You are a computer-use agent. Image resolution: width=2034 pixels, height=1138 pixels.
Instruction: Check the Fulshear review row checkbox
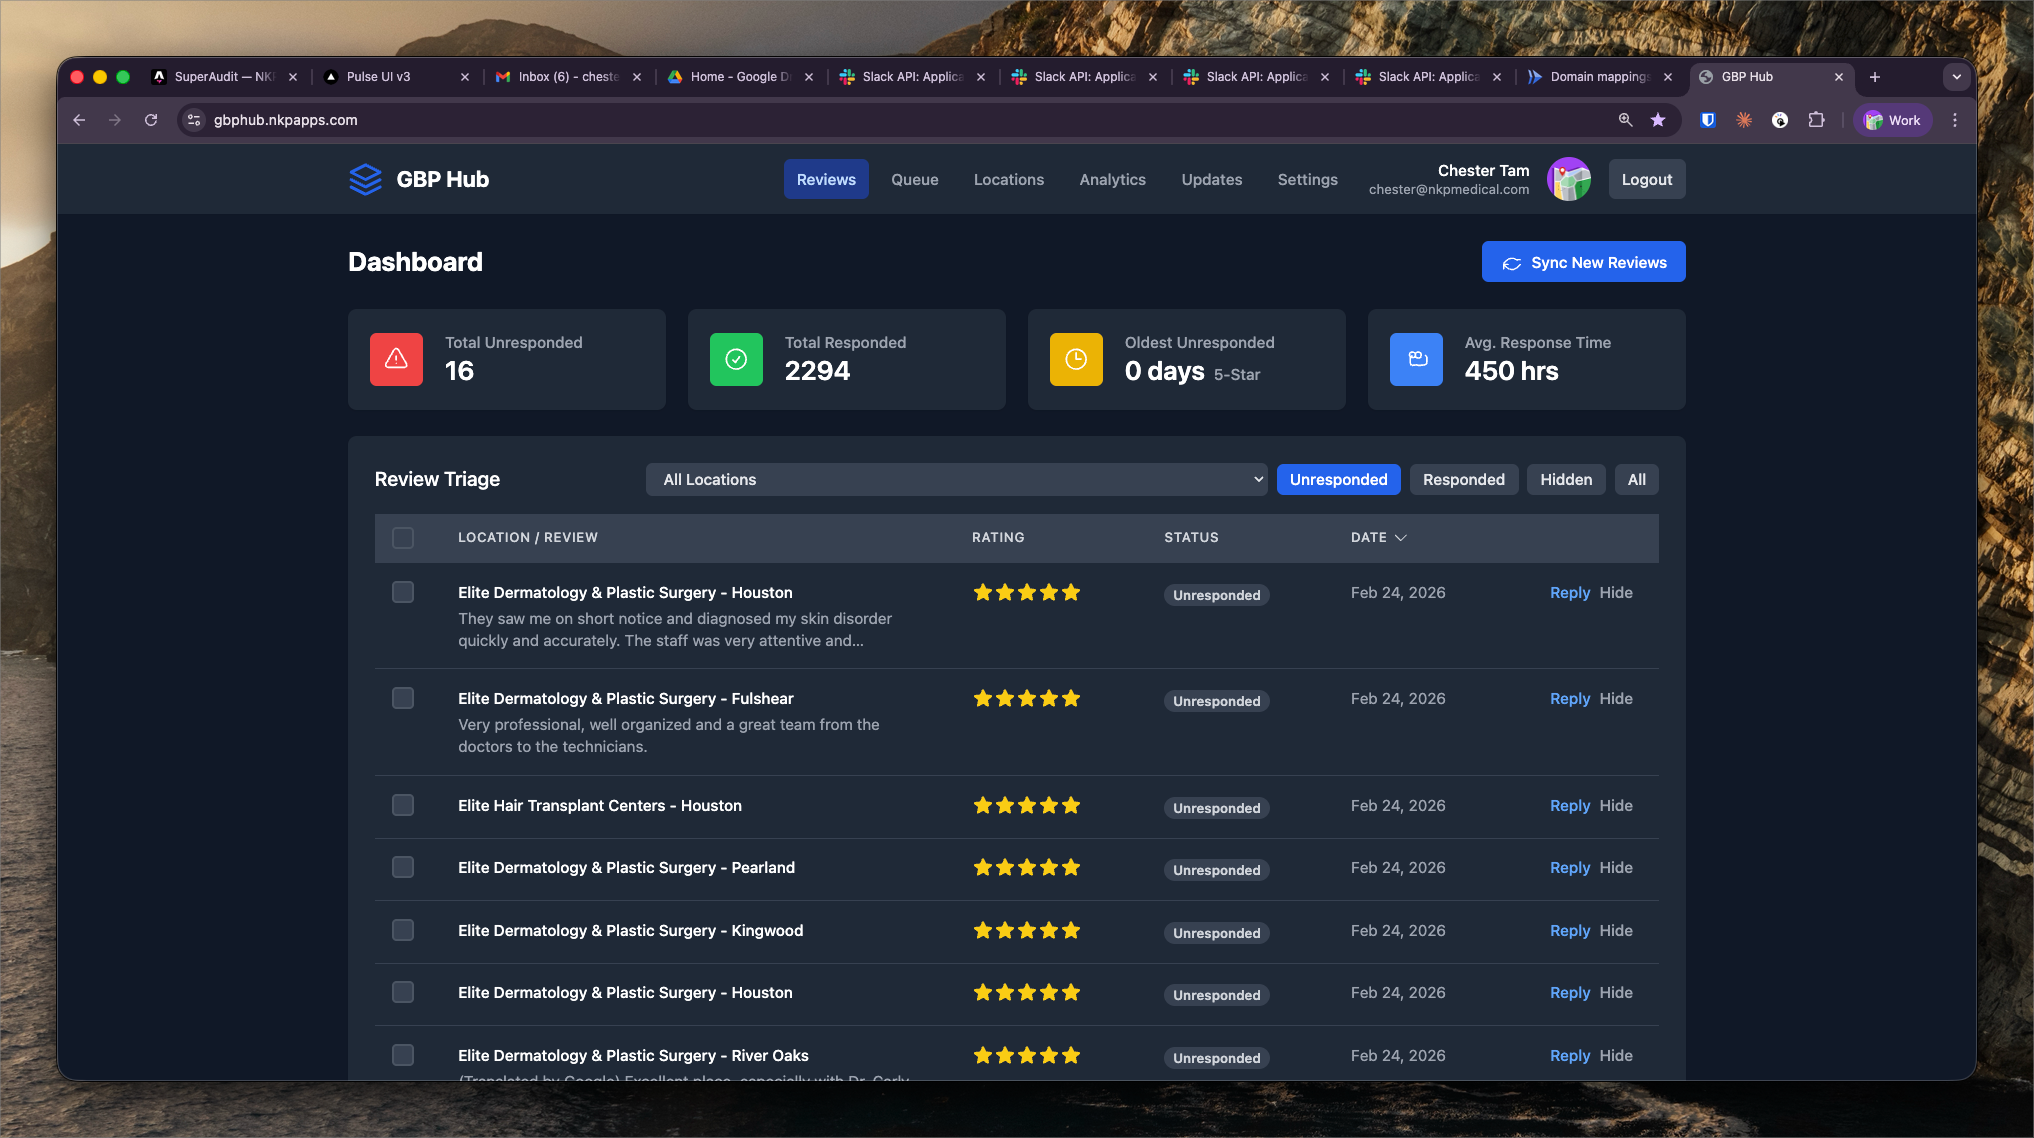(x=403, y=698)
